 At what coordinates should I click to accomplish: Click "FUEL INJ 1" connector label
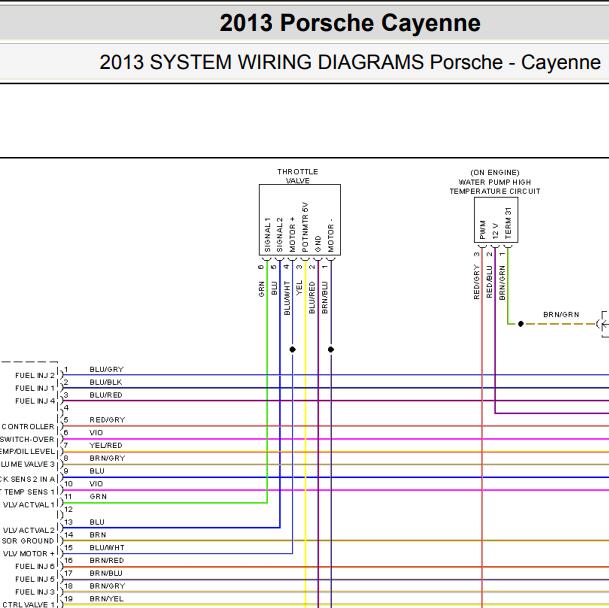click(35, 388)
